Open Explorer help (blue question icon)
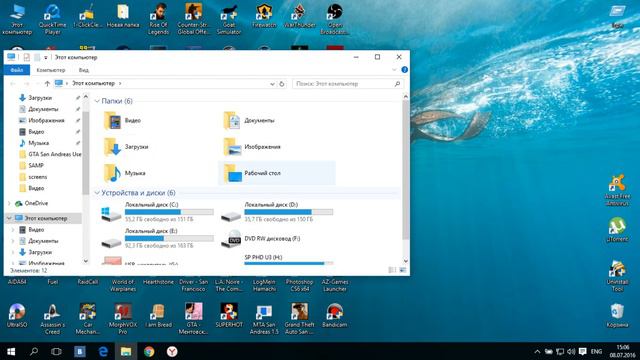Screen dimensions: 640x360 (x=404, y=70)
